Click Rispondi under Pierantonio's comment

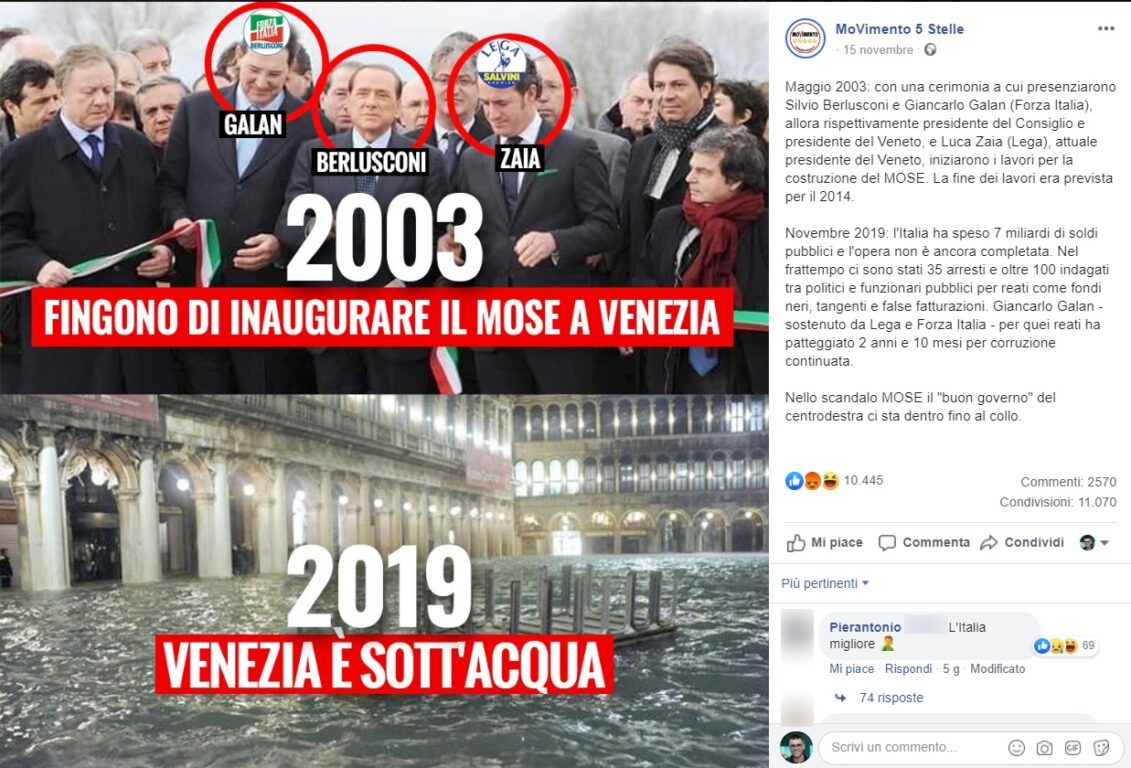[908, 668]
